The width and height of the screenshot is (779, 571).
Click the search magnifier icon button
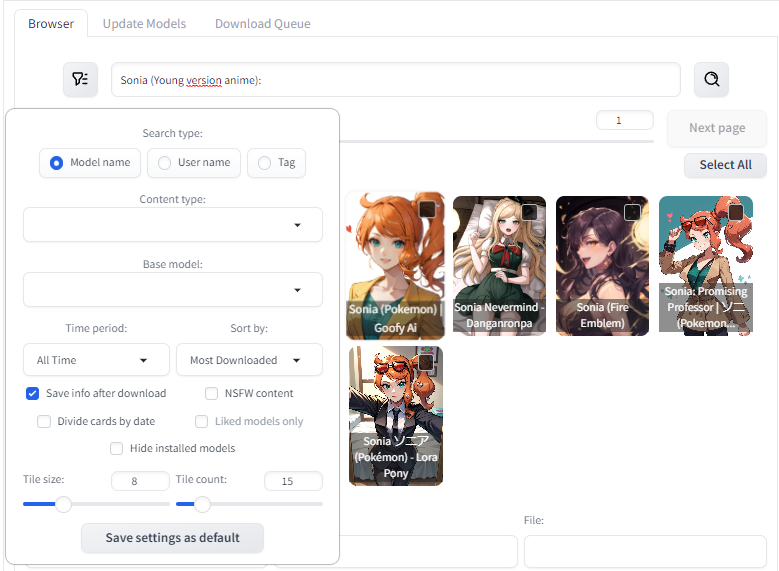pyautogui.click(x=711, y=79)
